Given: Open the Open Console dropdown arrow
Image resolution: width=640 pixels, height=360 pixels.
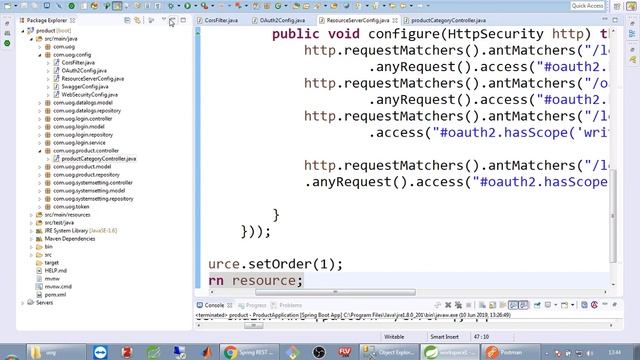Looking at the screenshot, I should coord(573,305).
